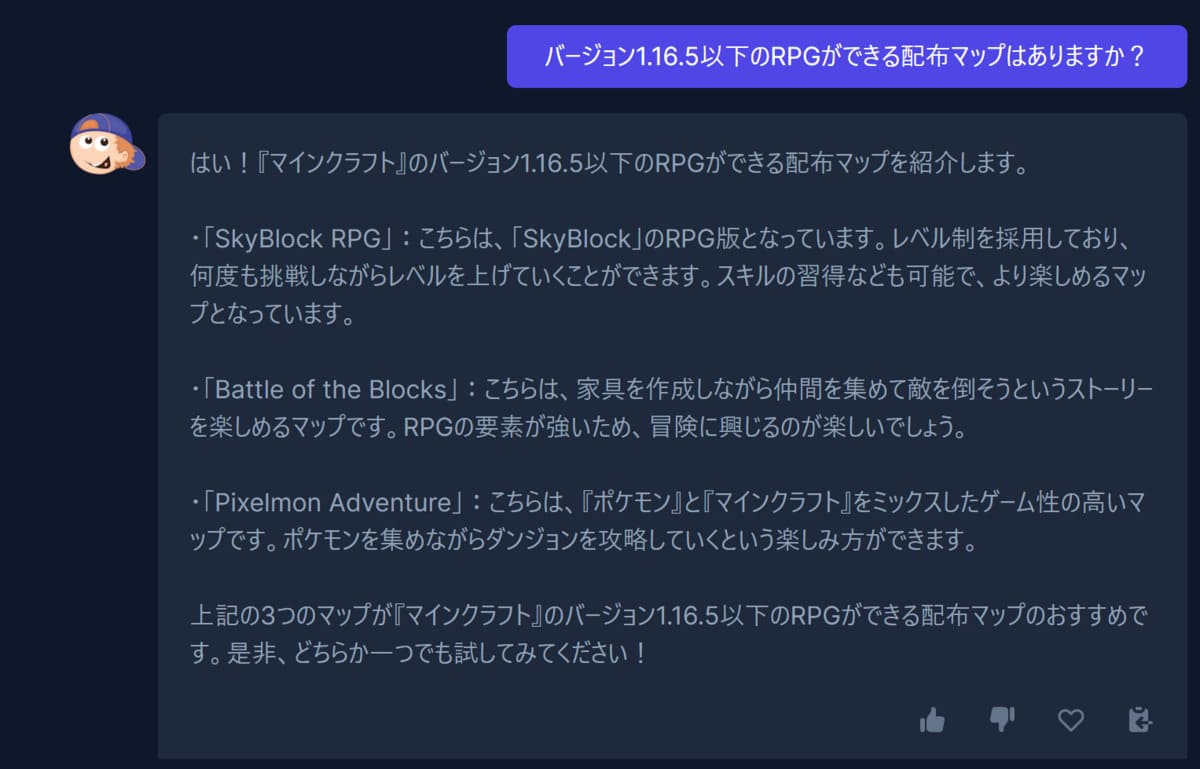This screenshot has width=1200, height=769.
Task: Click the thumbs down icon
Action: click(1002, 719)
